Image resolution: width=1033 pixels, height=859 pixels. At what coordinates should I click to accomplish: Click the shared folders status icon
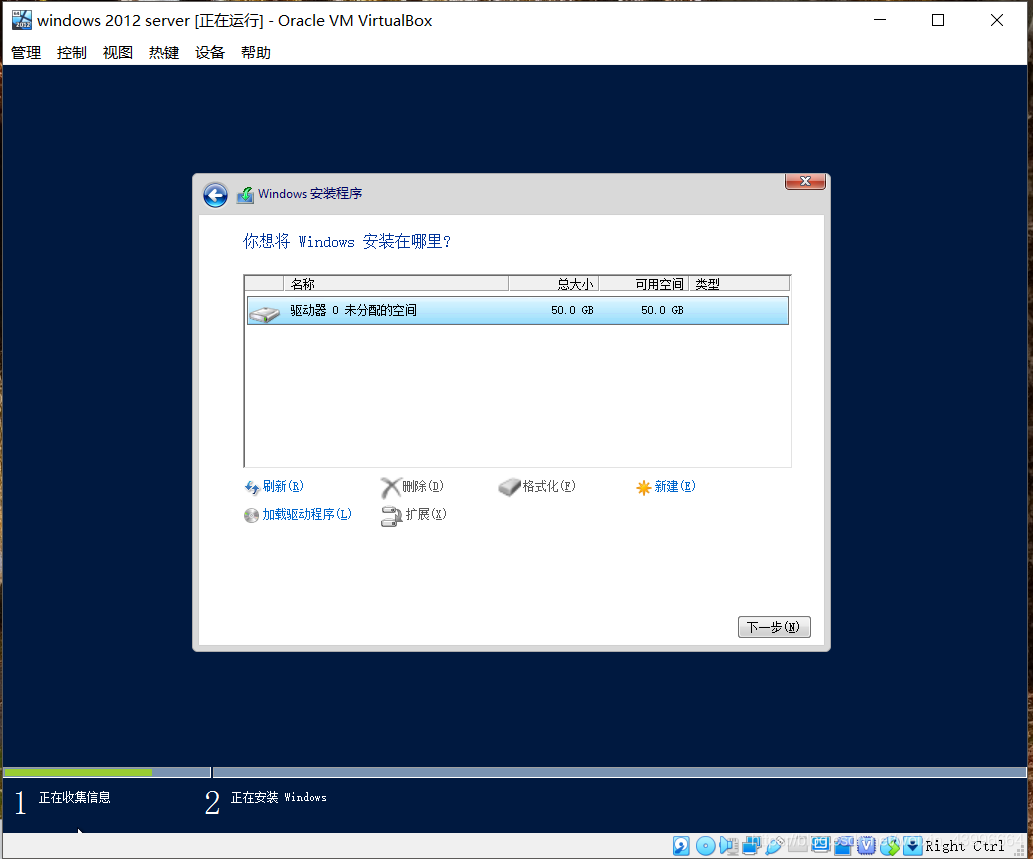point(797,846)
